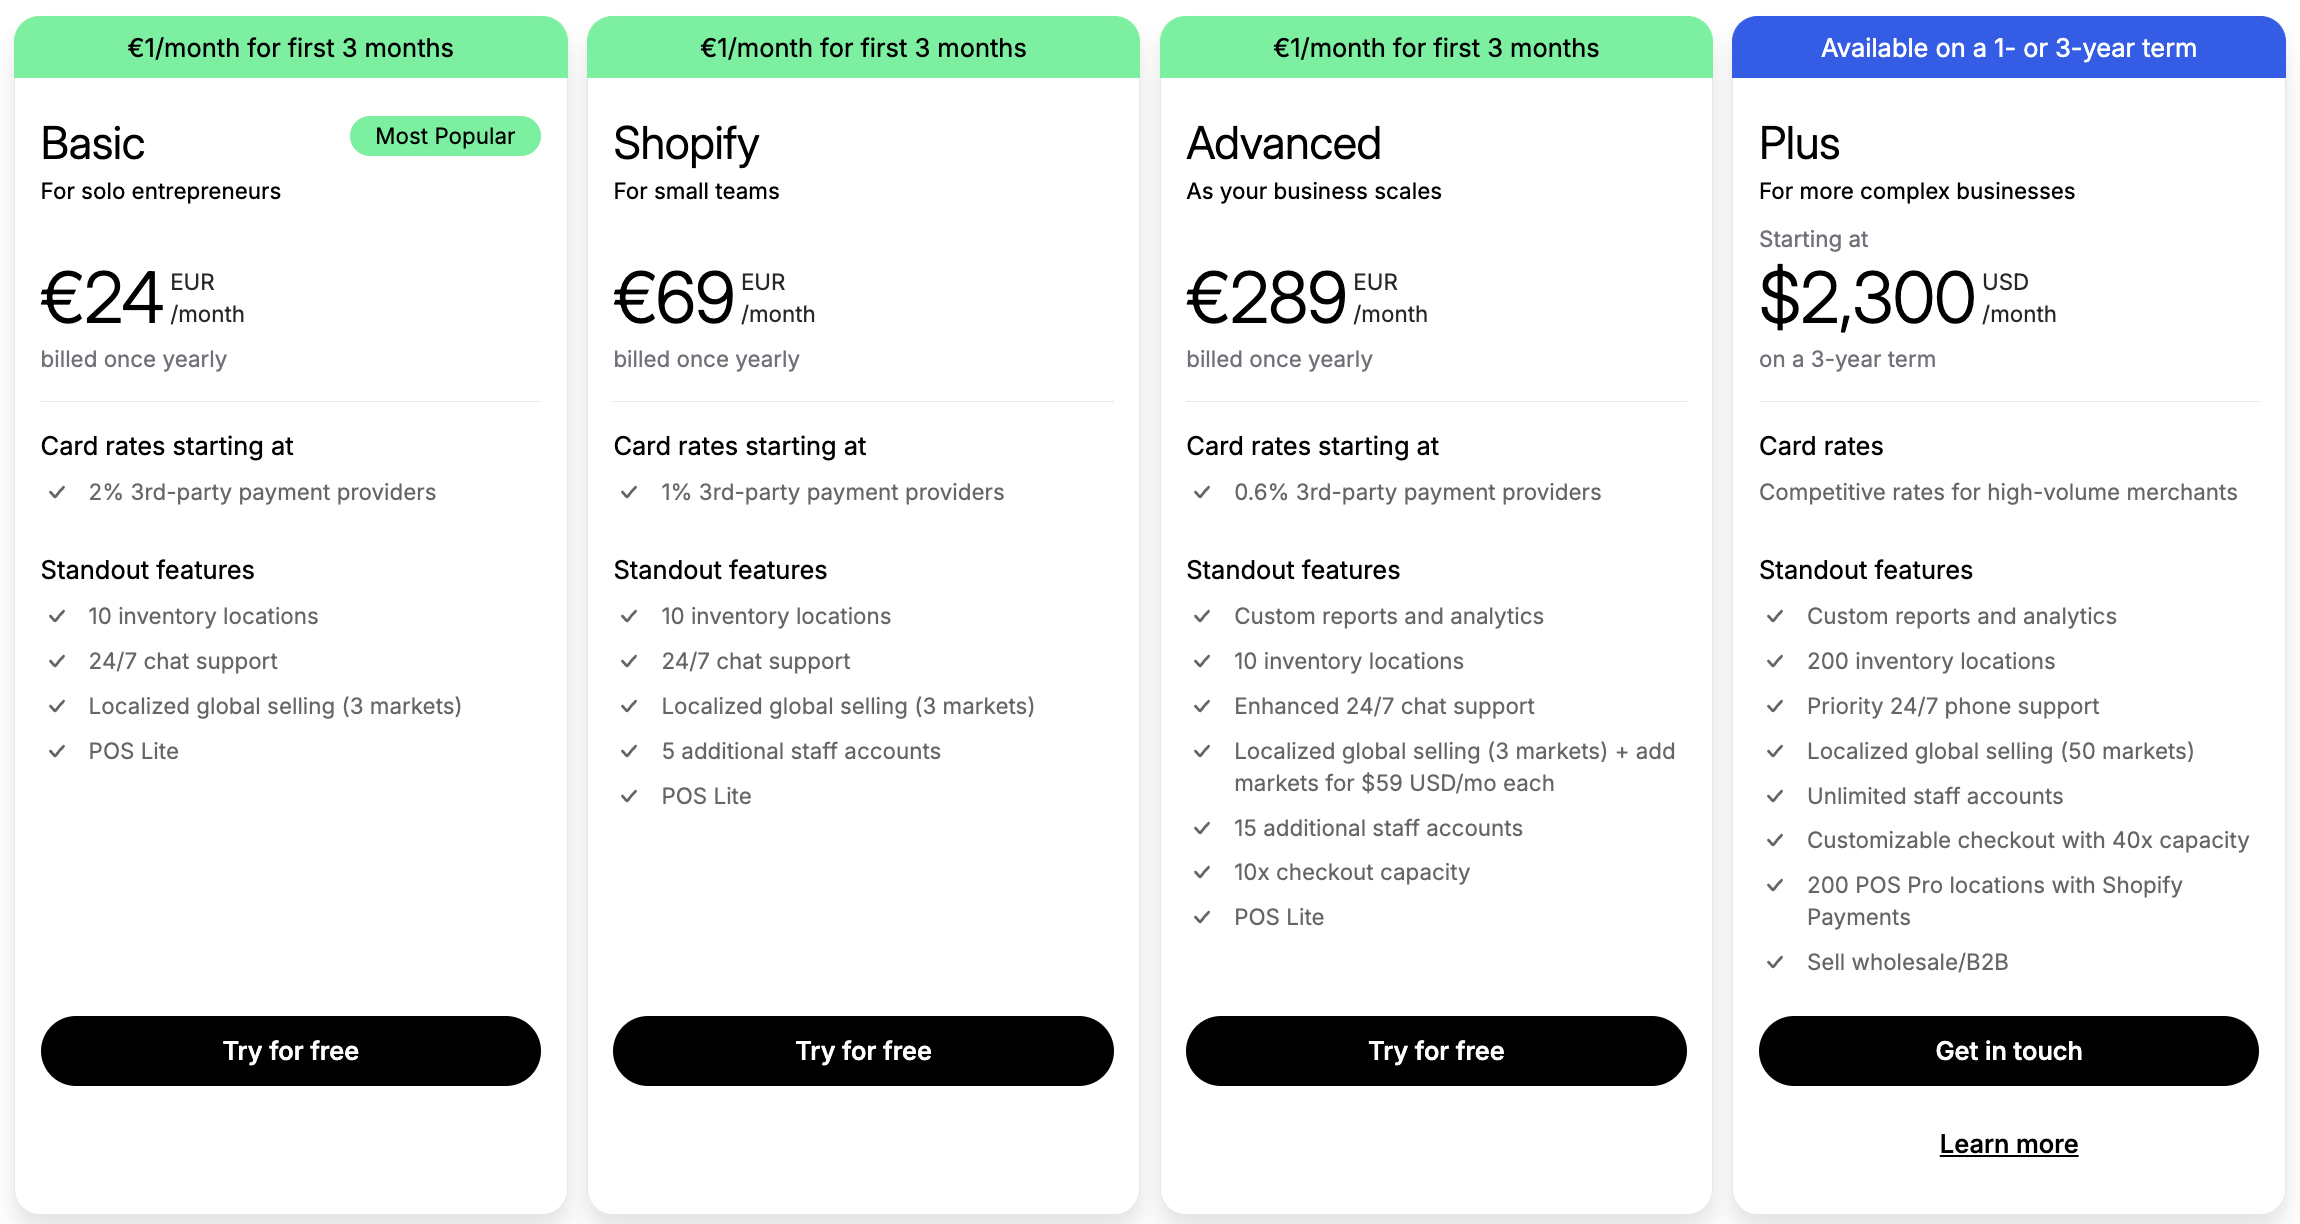Click the checkmark beside 10 inventory locations on Basic plan
Screen dimensions: 2300x1224
click(x=57, y=616)
